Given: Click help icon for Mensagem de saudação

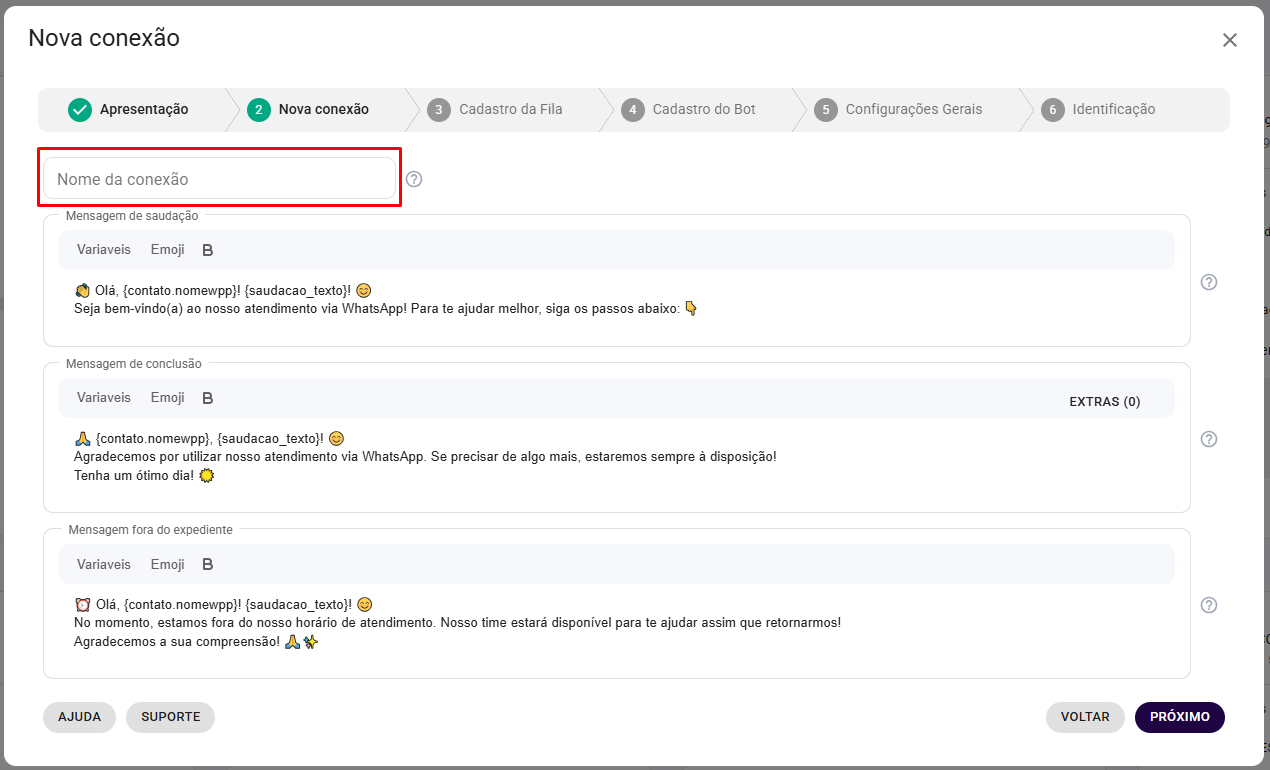Looking at the screenshot, I should coord(1208,282).
